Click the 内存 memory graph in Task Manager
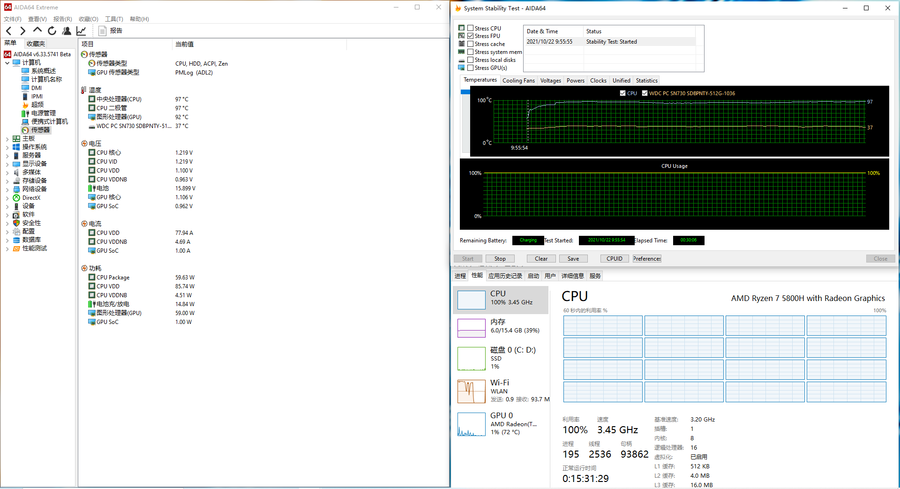Viewport: 900px width, 489px height. tap(471, 328)
